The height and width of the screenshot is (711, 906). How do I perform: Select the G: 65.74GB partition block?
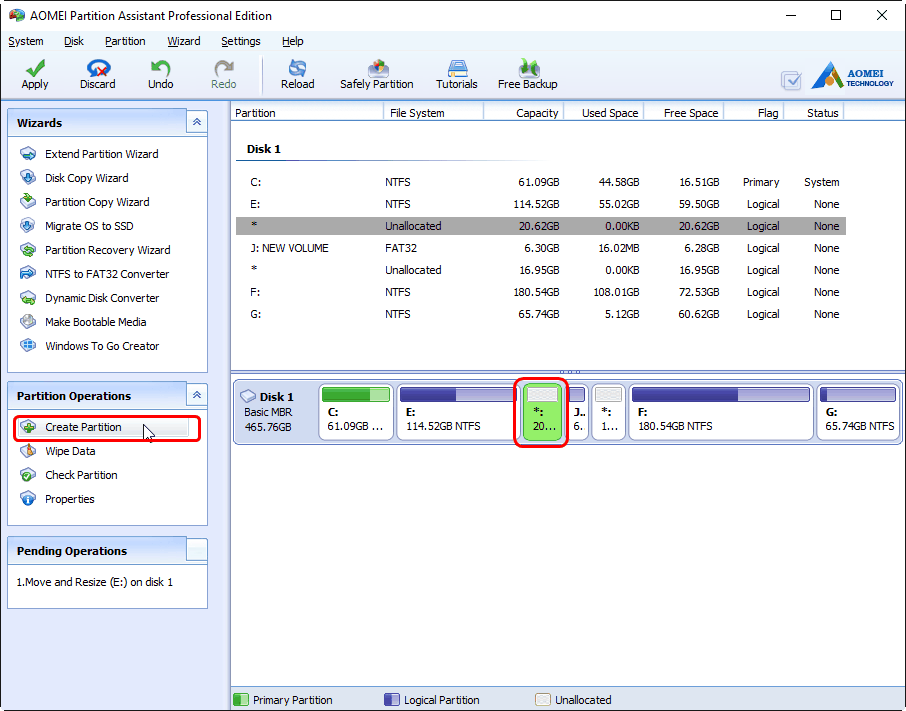[858, 412]
